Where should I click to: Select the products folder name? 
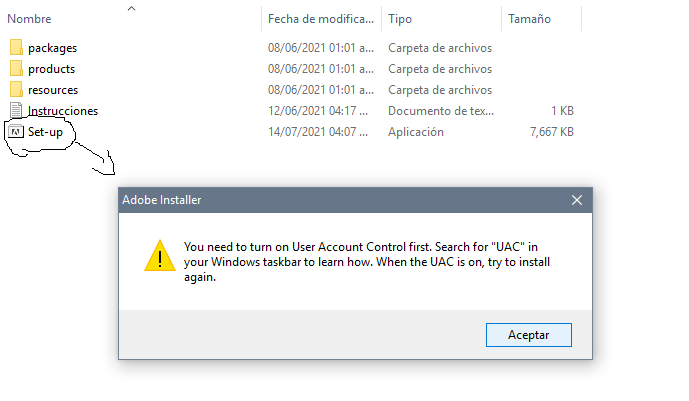coord(51,69)
